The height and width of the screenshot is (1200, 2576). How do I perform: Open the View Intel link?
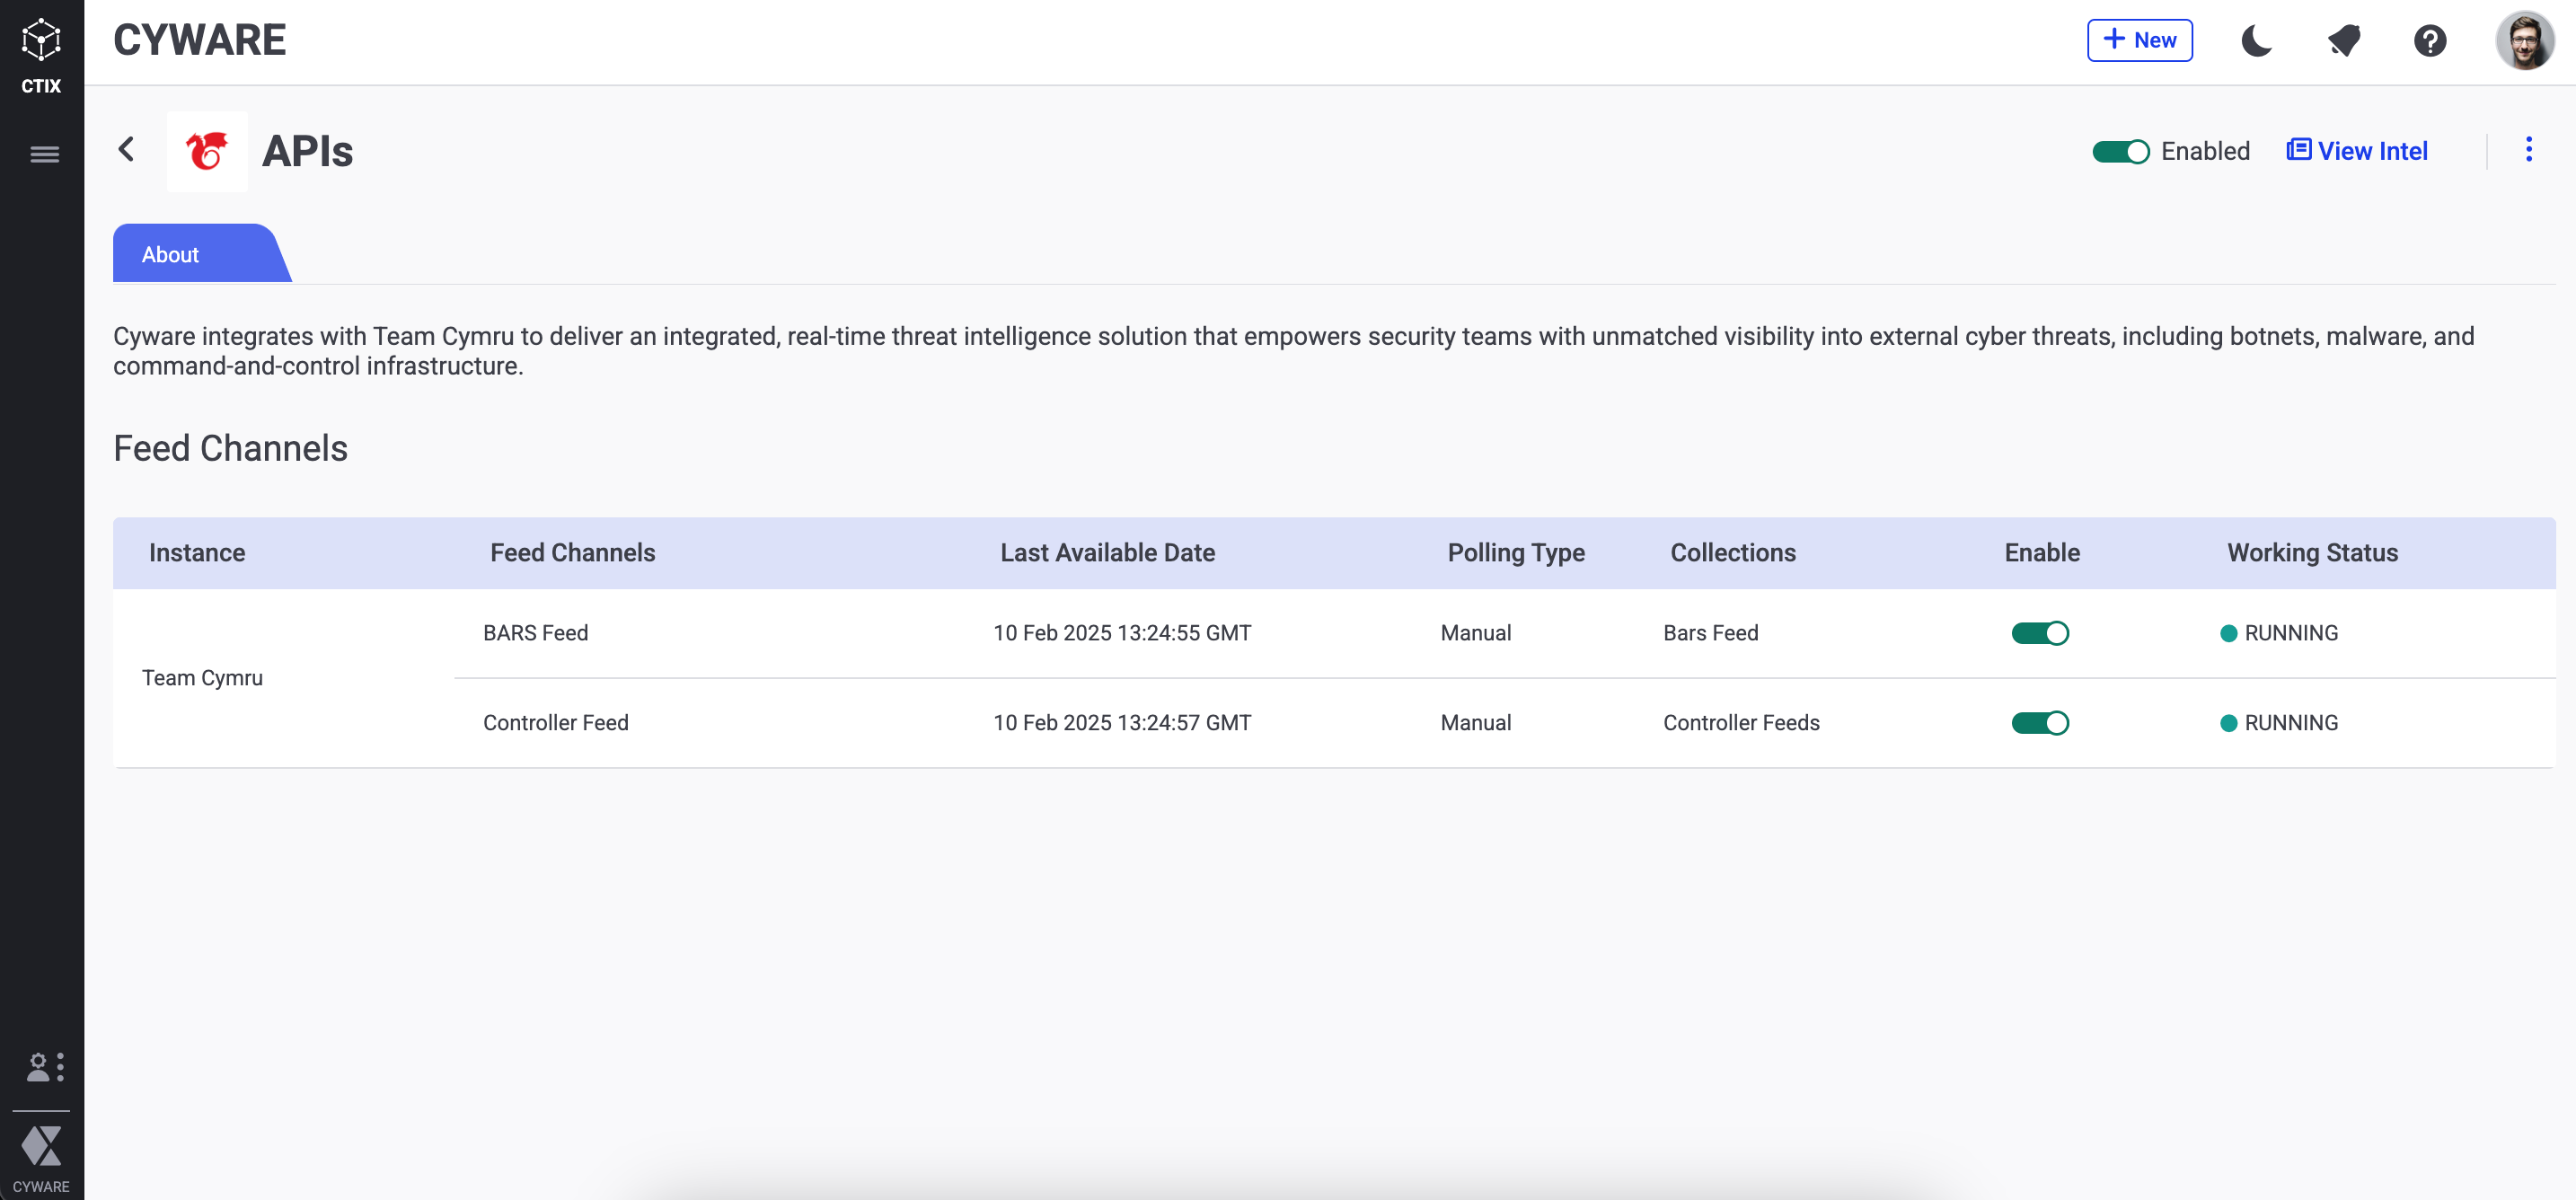tap(2357, 151)
